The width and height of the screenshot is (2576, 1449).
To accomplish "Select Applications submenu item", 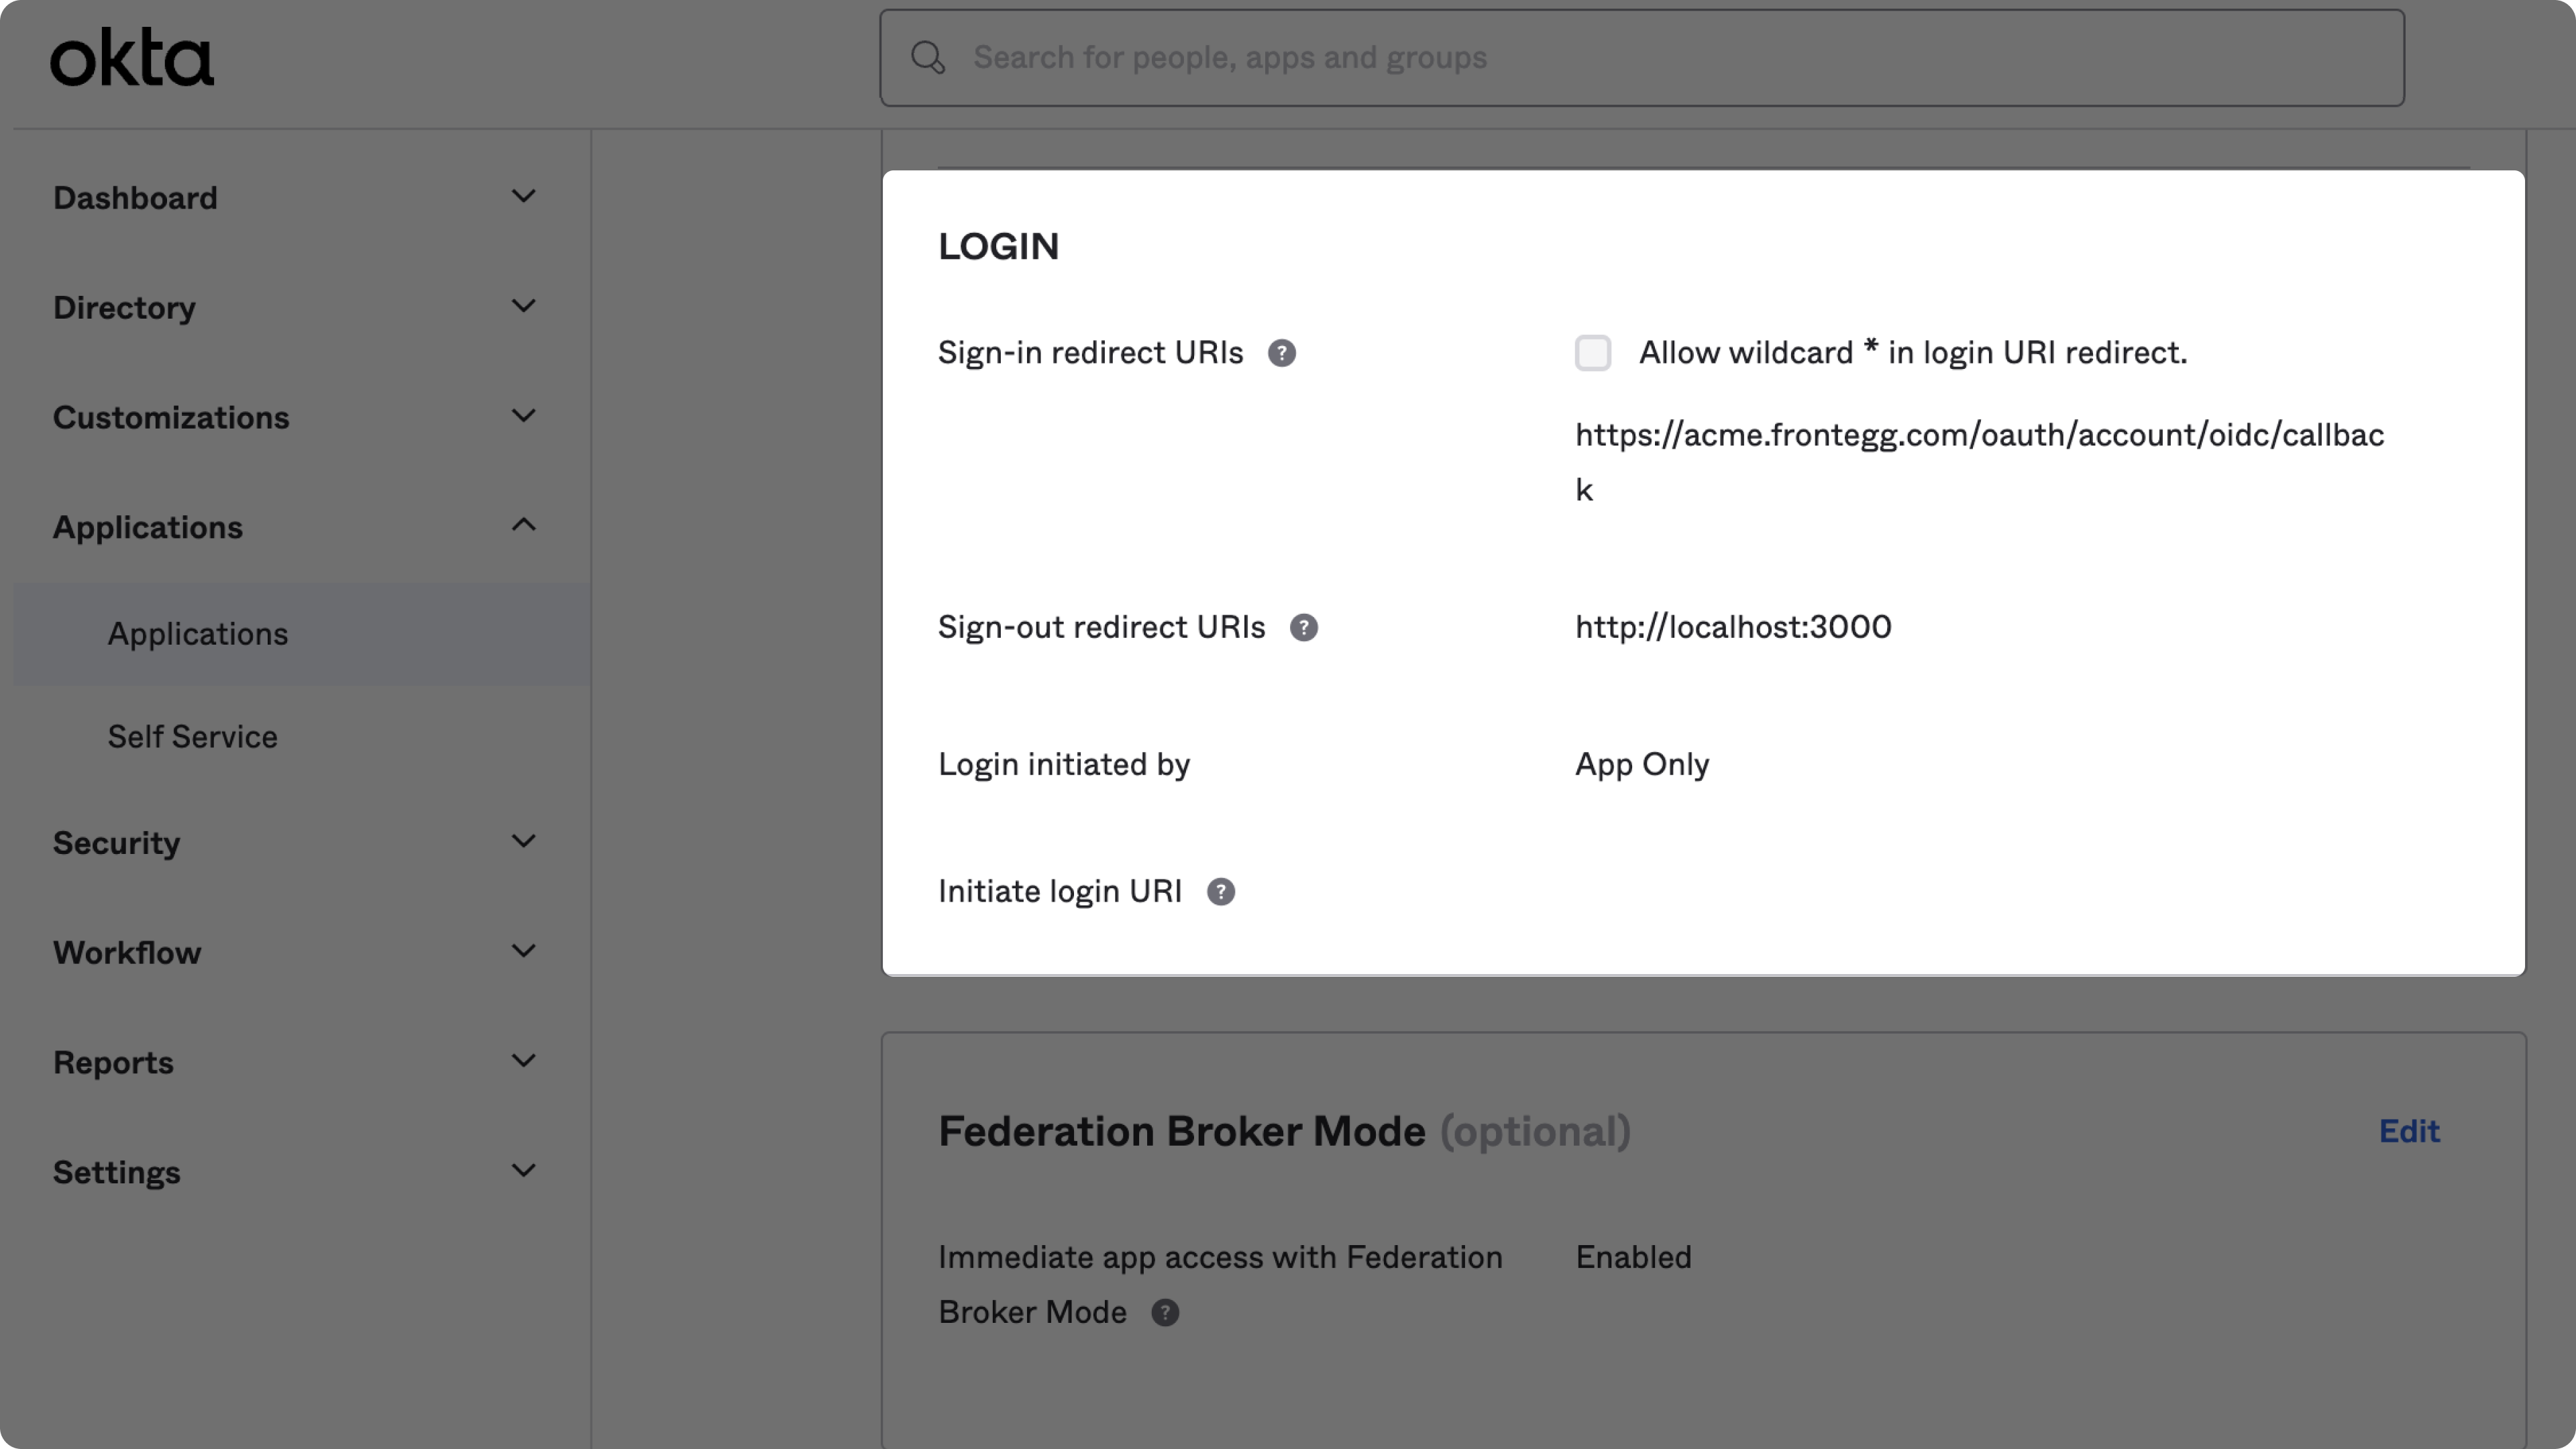I will click(198, 634).
